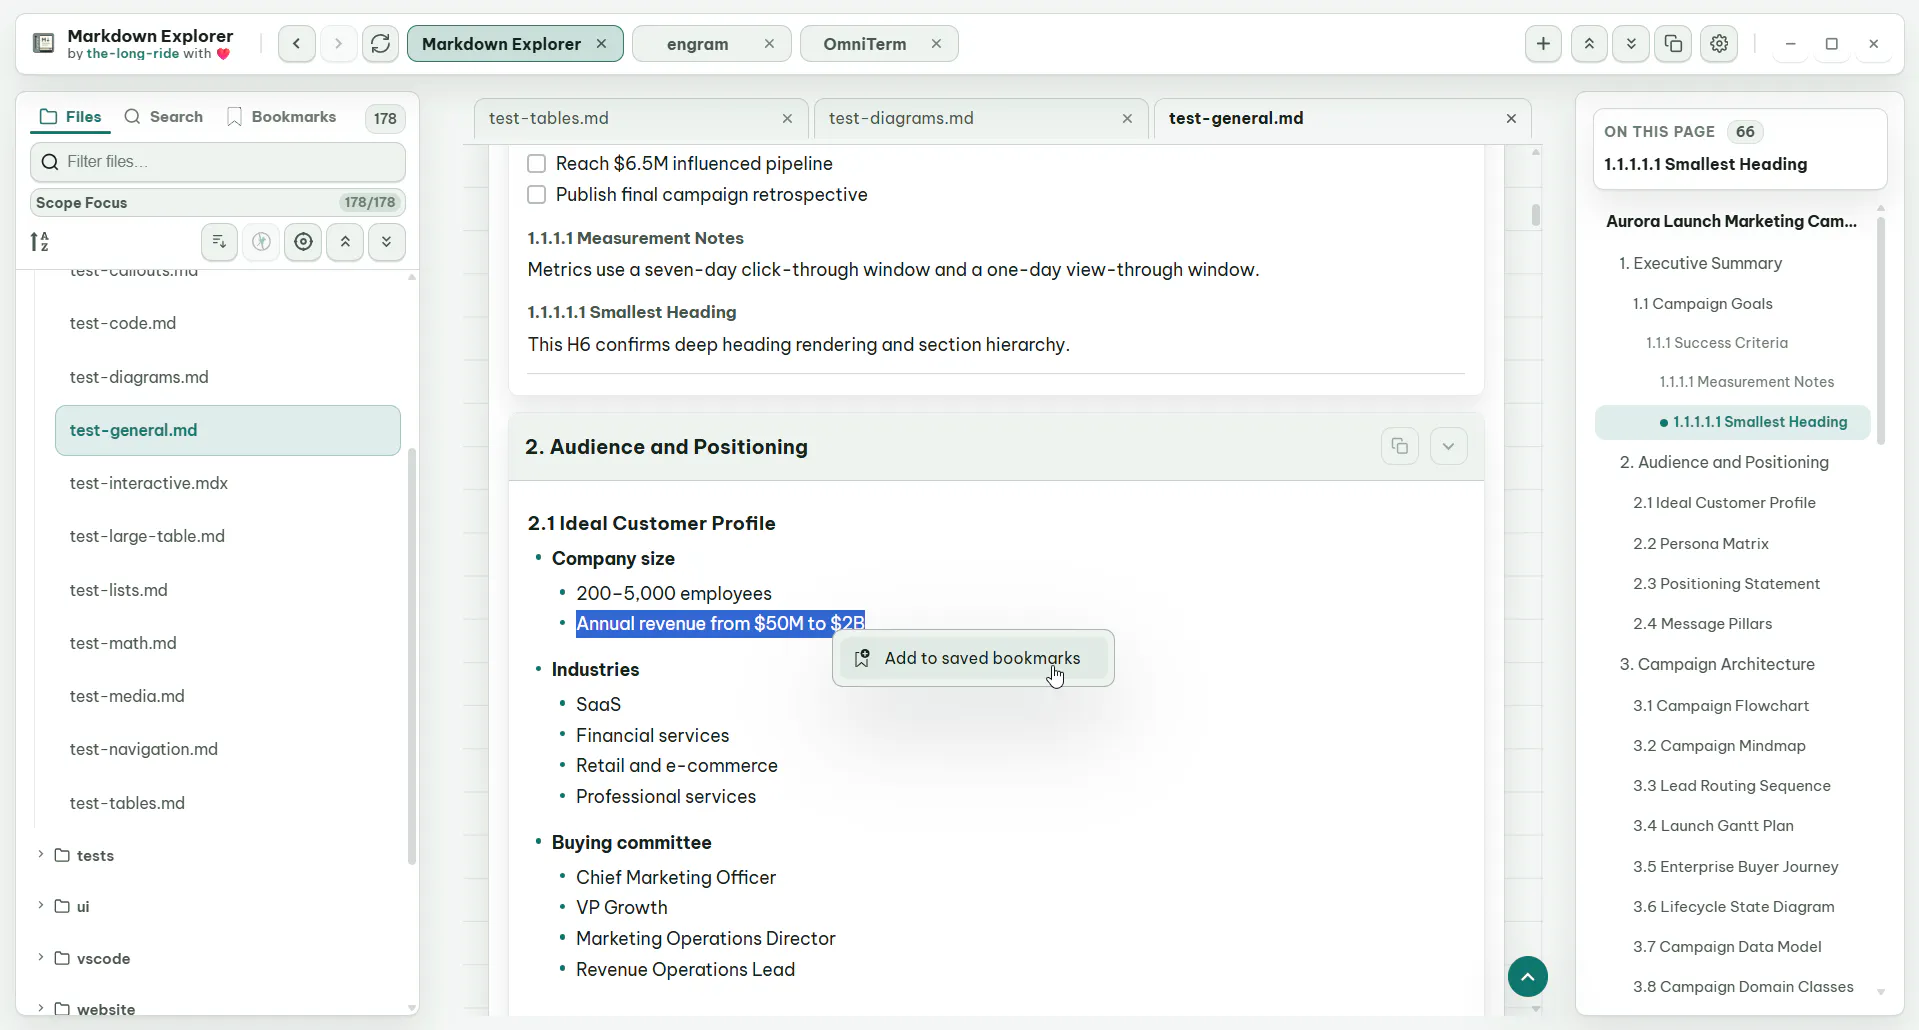Locate current file with the target icon
This screenshot has width=1919, height=1030.
click(303, 242)
